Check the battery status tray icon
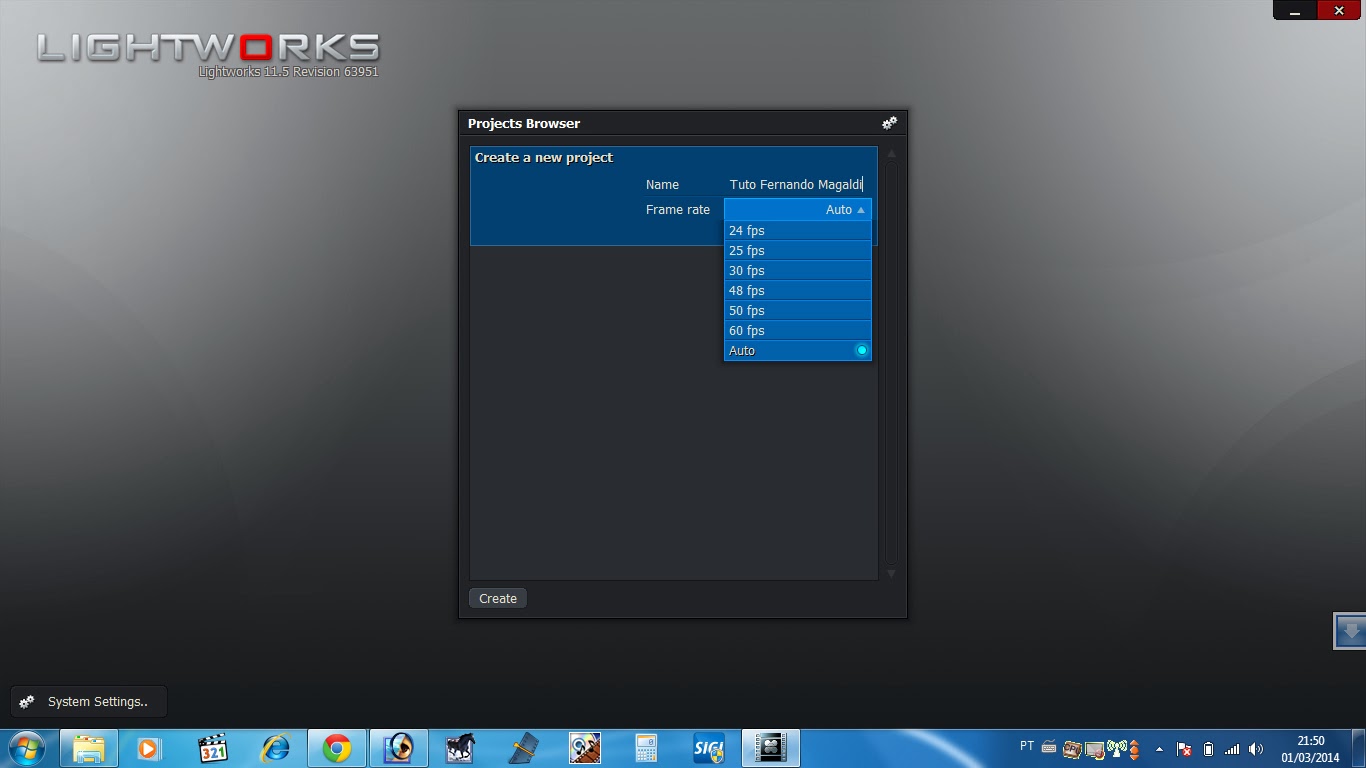This screenshot has width=1366, height=768. pyautogui.click(x=1208, y=749)
